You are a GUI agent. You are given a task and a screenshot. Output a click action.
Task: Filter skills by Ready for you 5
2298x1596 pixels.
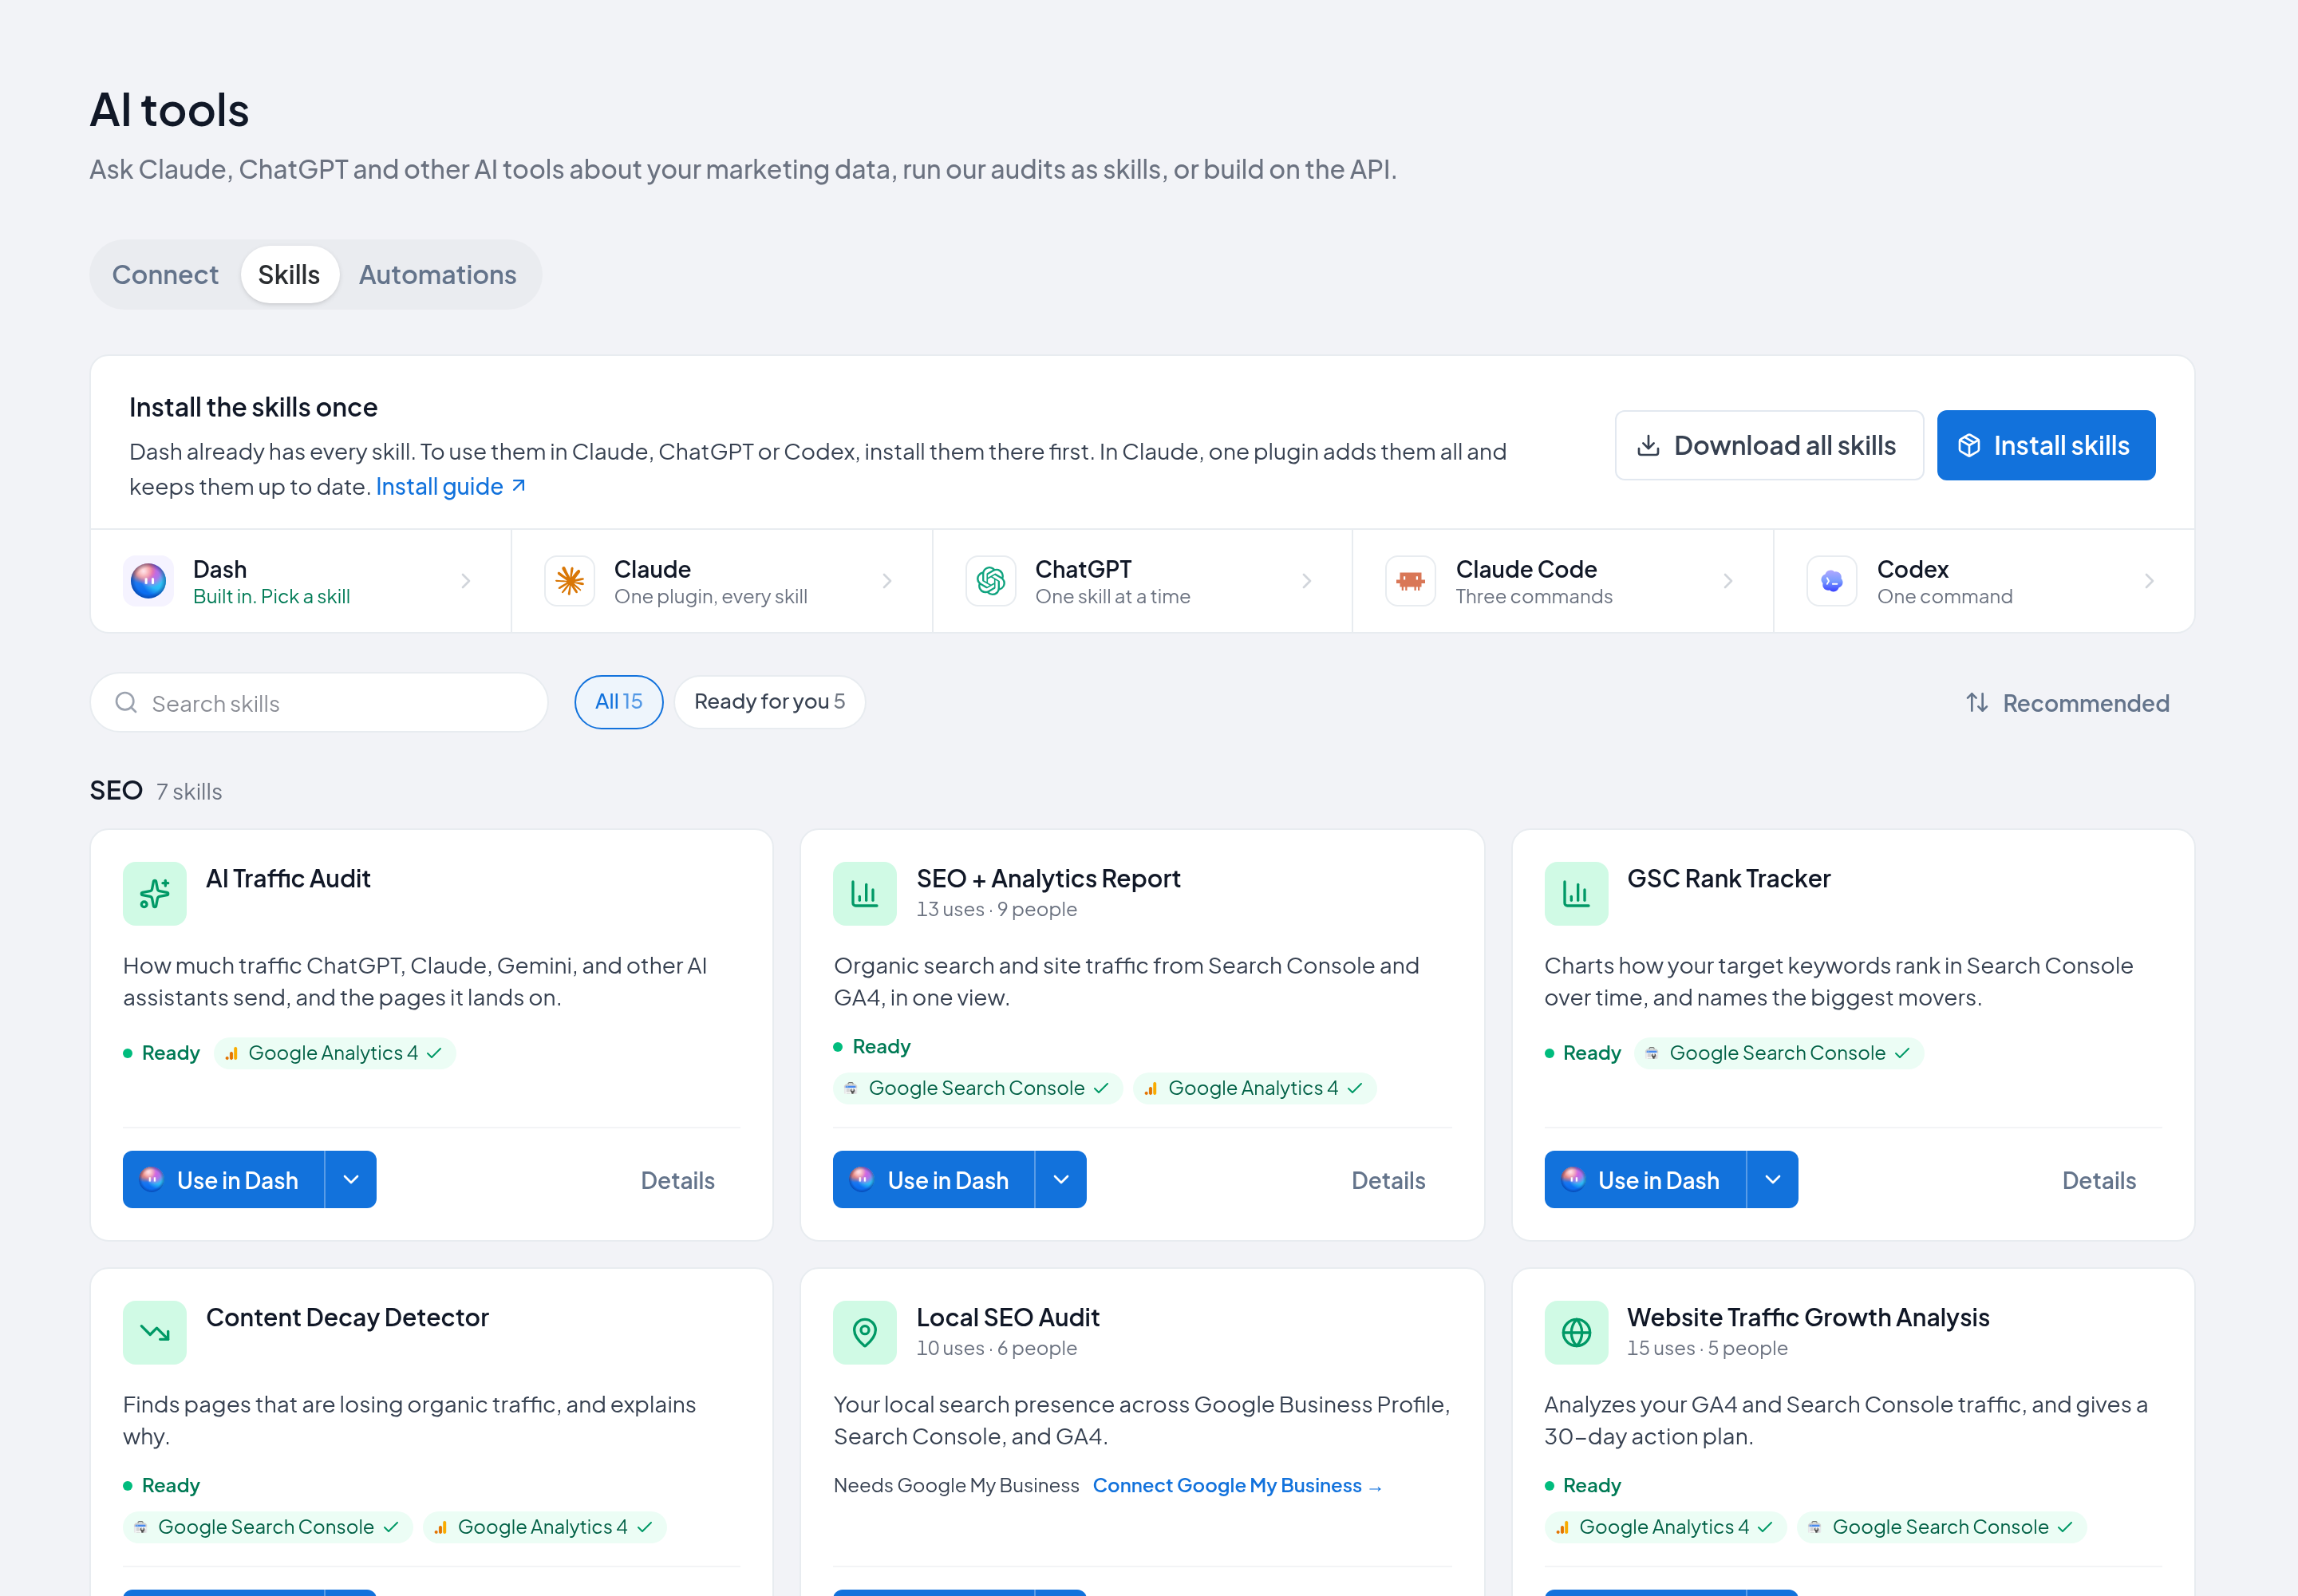(x=770, y=702)
